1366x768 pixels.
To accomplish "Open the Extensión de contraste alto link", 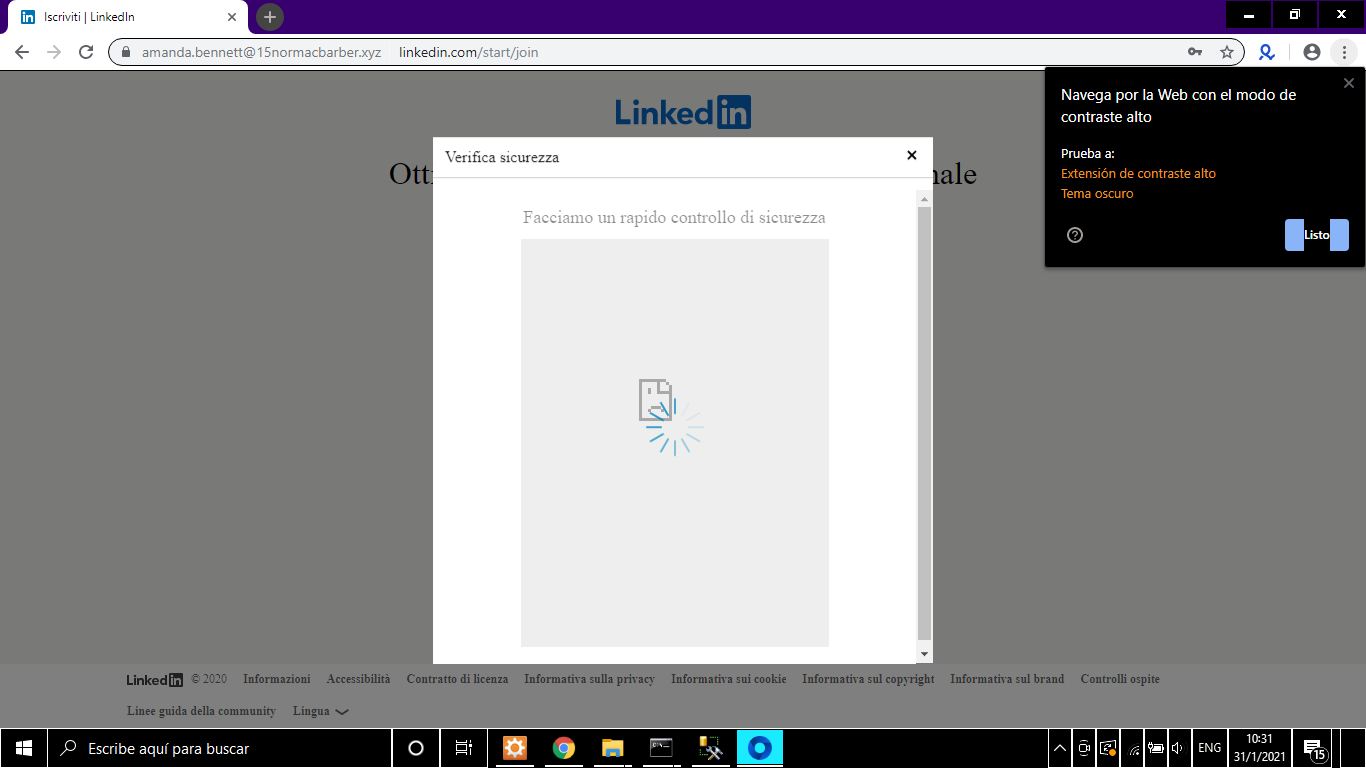I will point(1138,174).
